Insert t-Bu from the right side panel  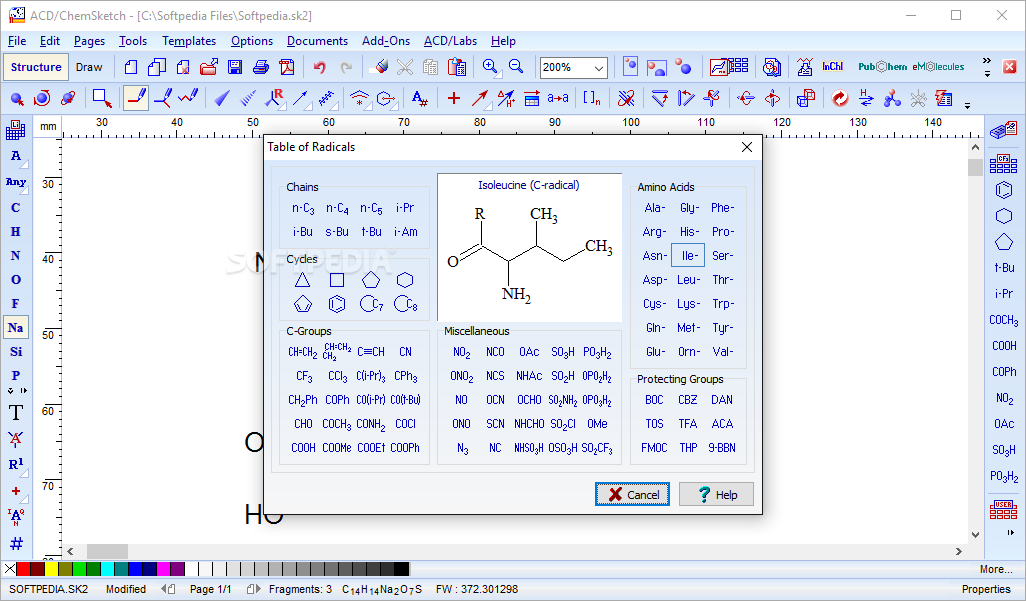(x=1004, y=268)
